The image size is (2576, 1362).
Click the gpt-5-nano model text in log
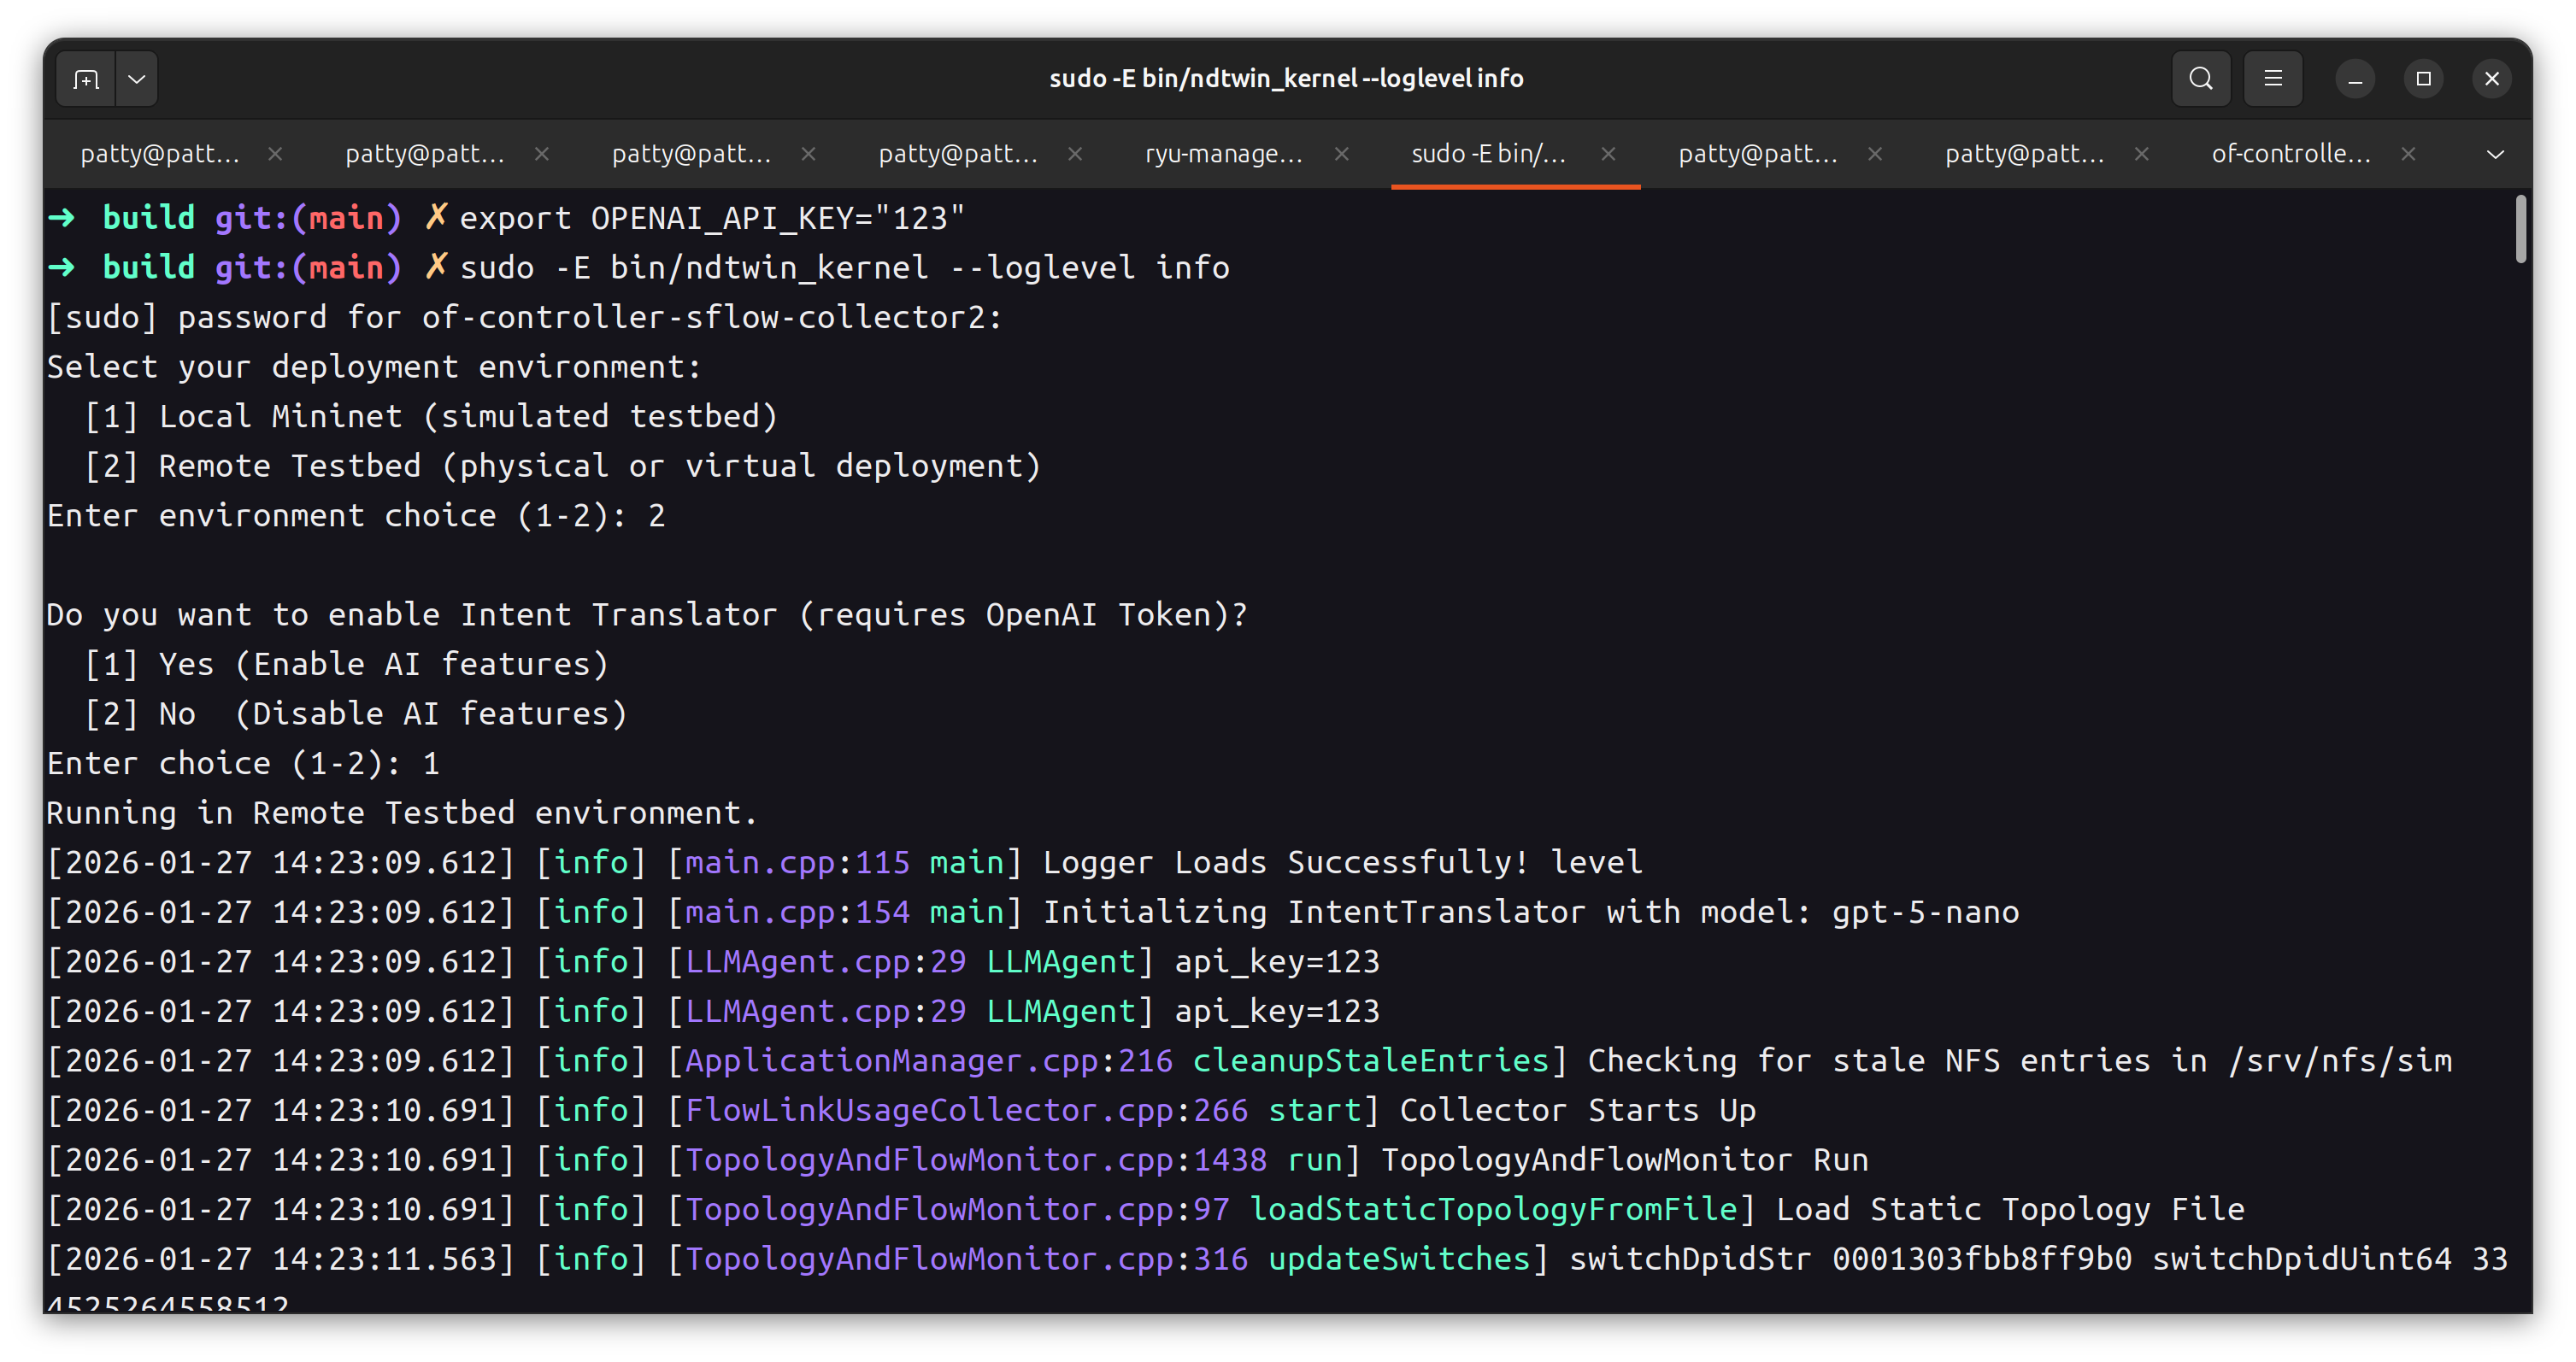[x=1925, y=912]
